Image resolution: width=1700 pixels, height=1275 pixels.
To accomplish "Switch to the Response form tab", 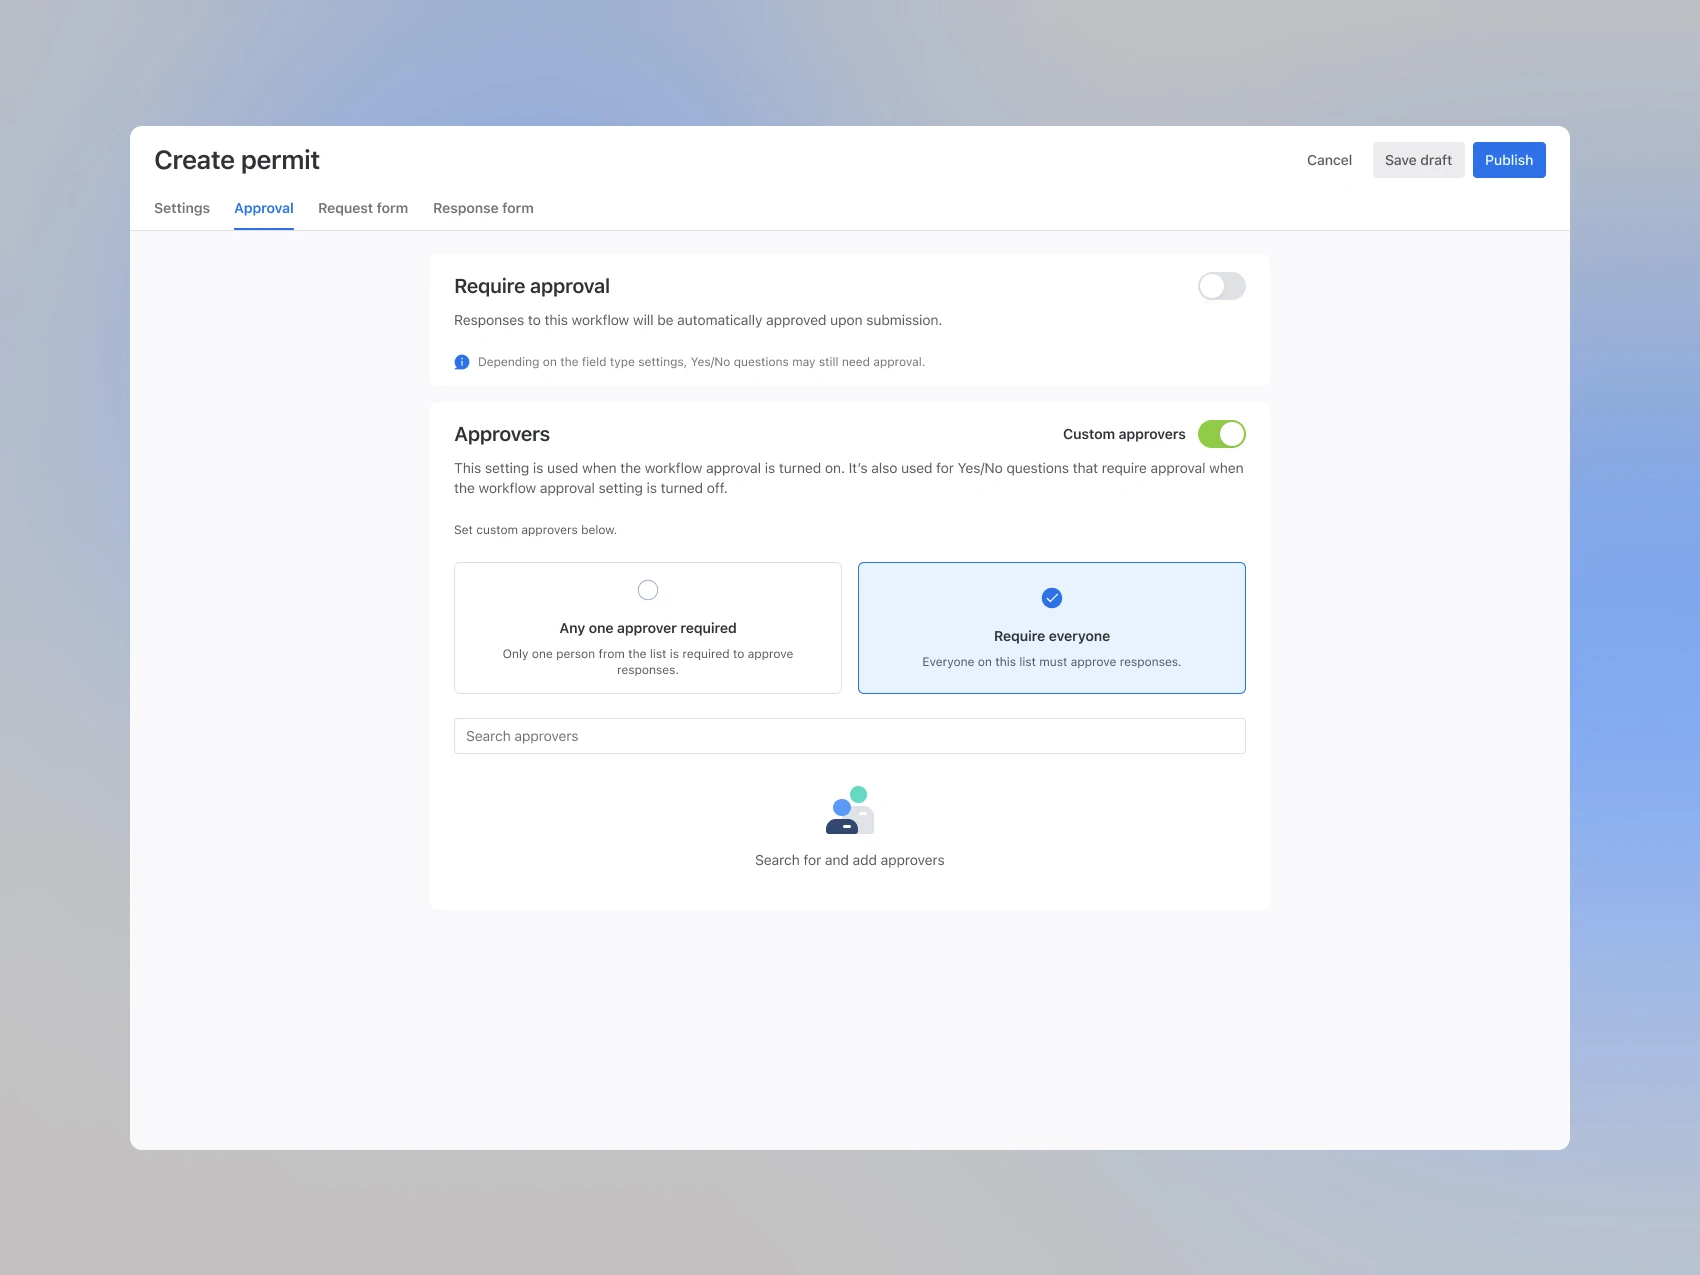I will pyautogui.click(x=483, y=208).
